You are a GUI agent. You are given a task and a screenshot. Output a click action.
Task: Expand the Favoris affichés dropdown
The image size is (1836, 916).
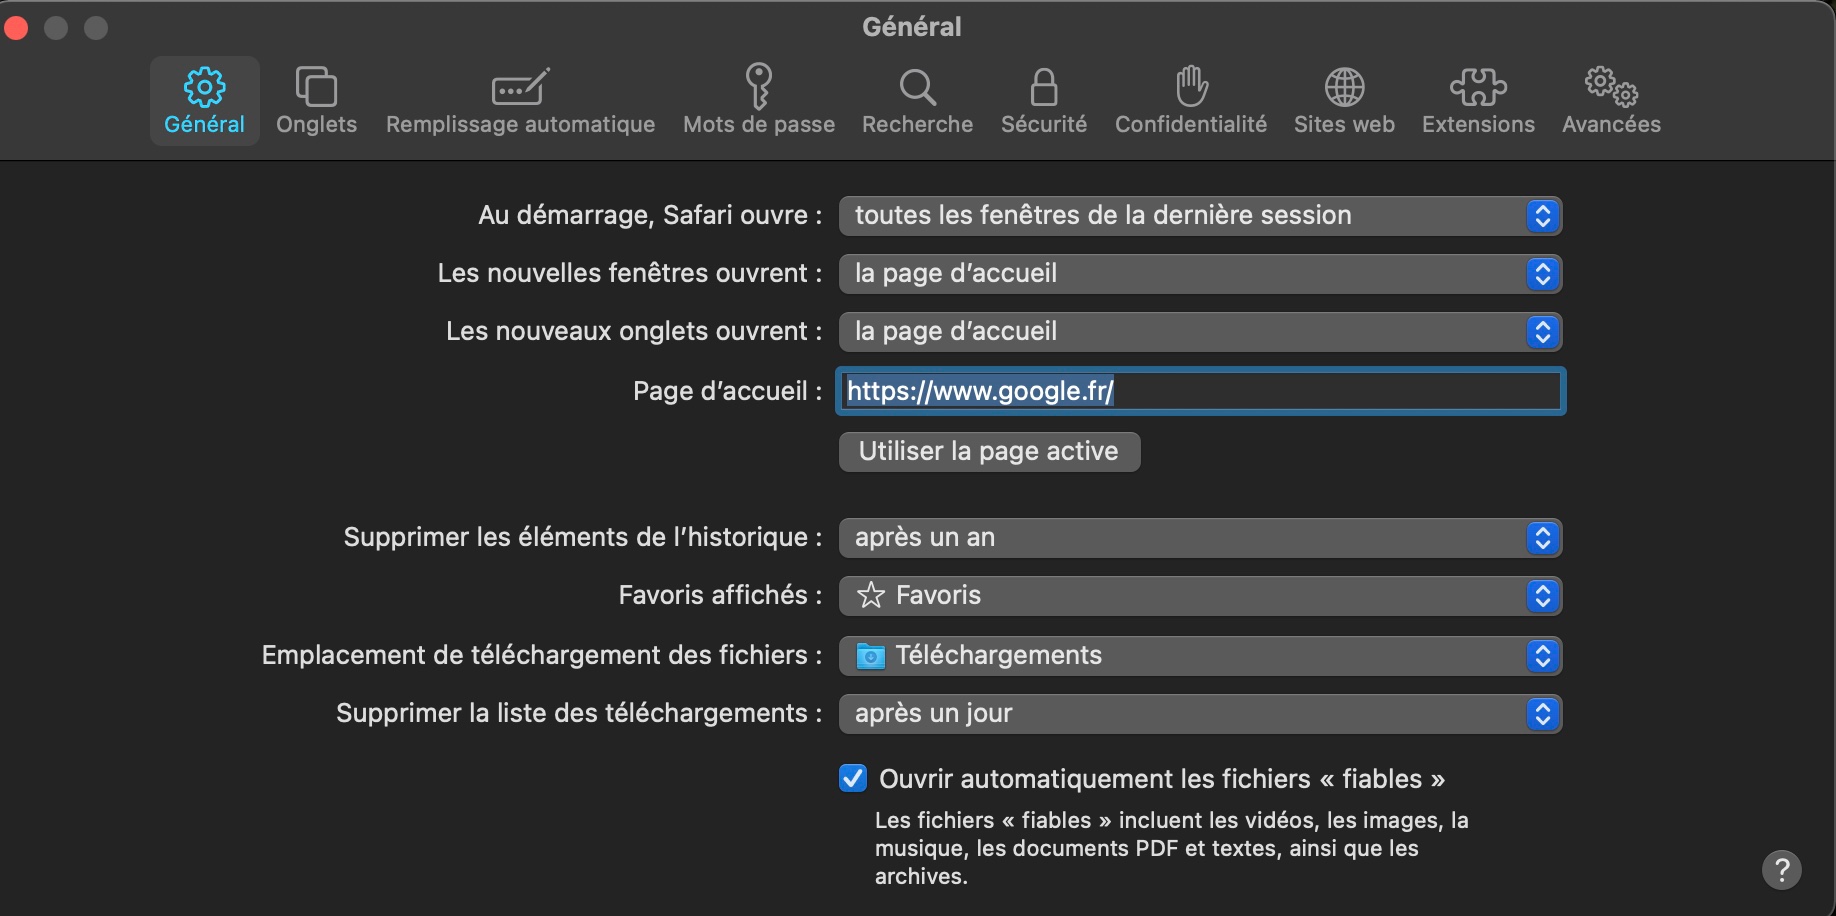[1200, 596]
